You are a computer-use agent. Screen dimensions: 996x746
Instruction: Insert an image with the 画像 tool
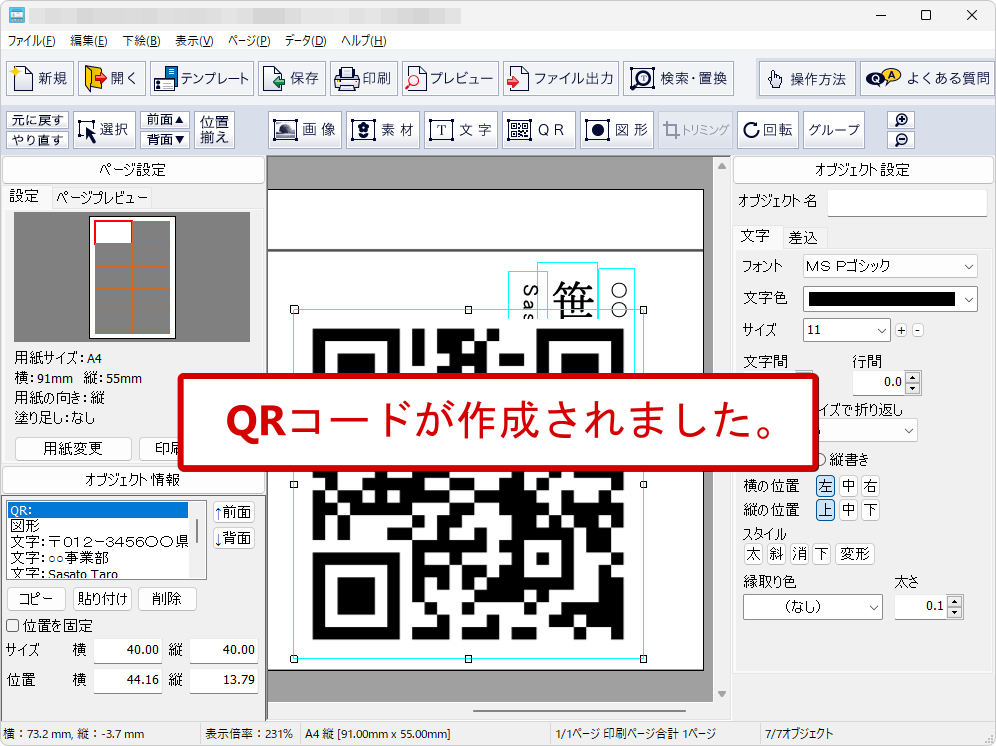pyautogui.click(x=305, y=130)
